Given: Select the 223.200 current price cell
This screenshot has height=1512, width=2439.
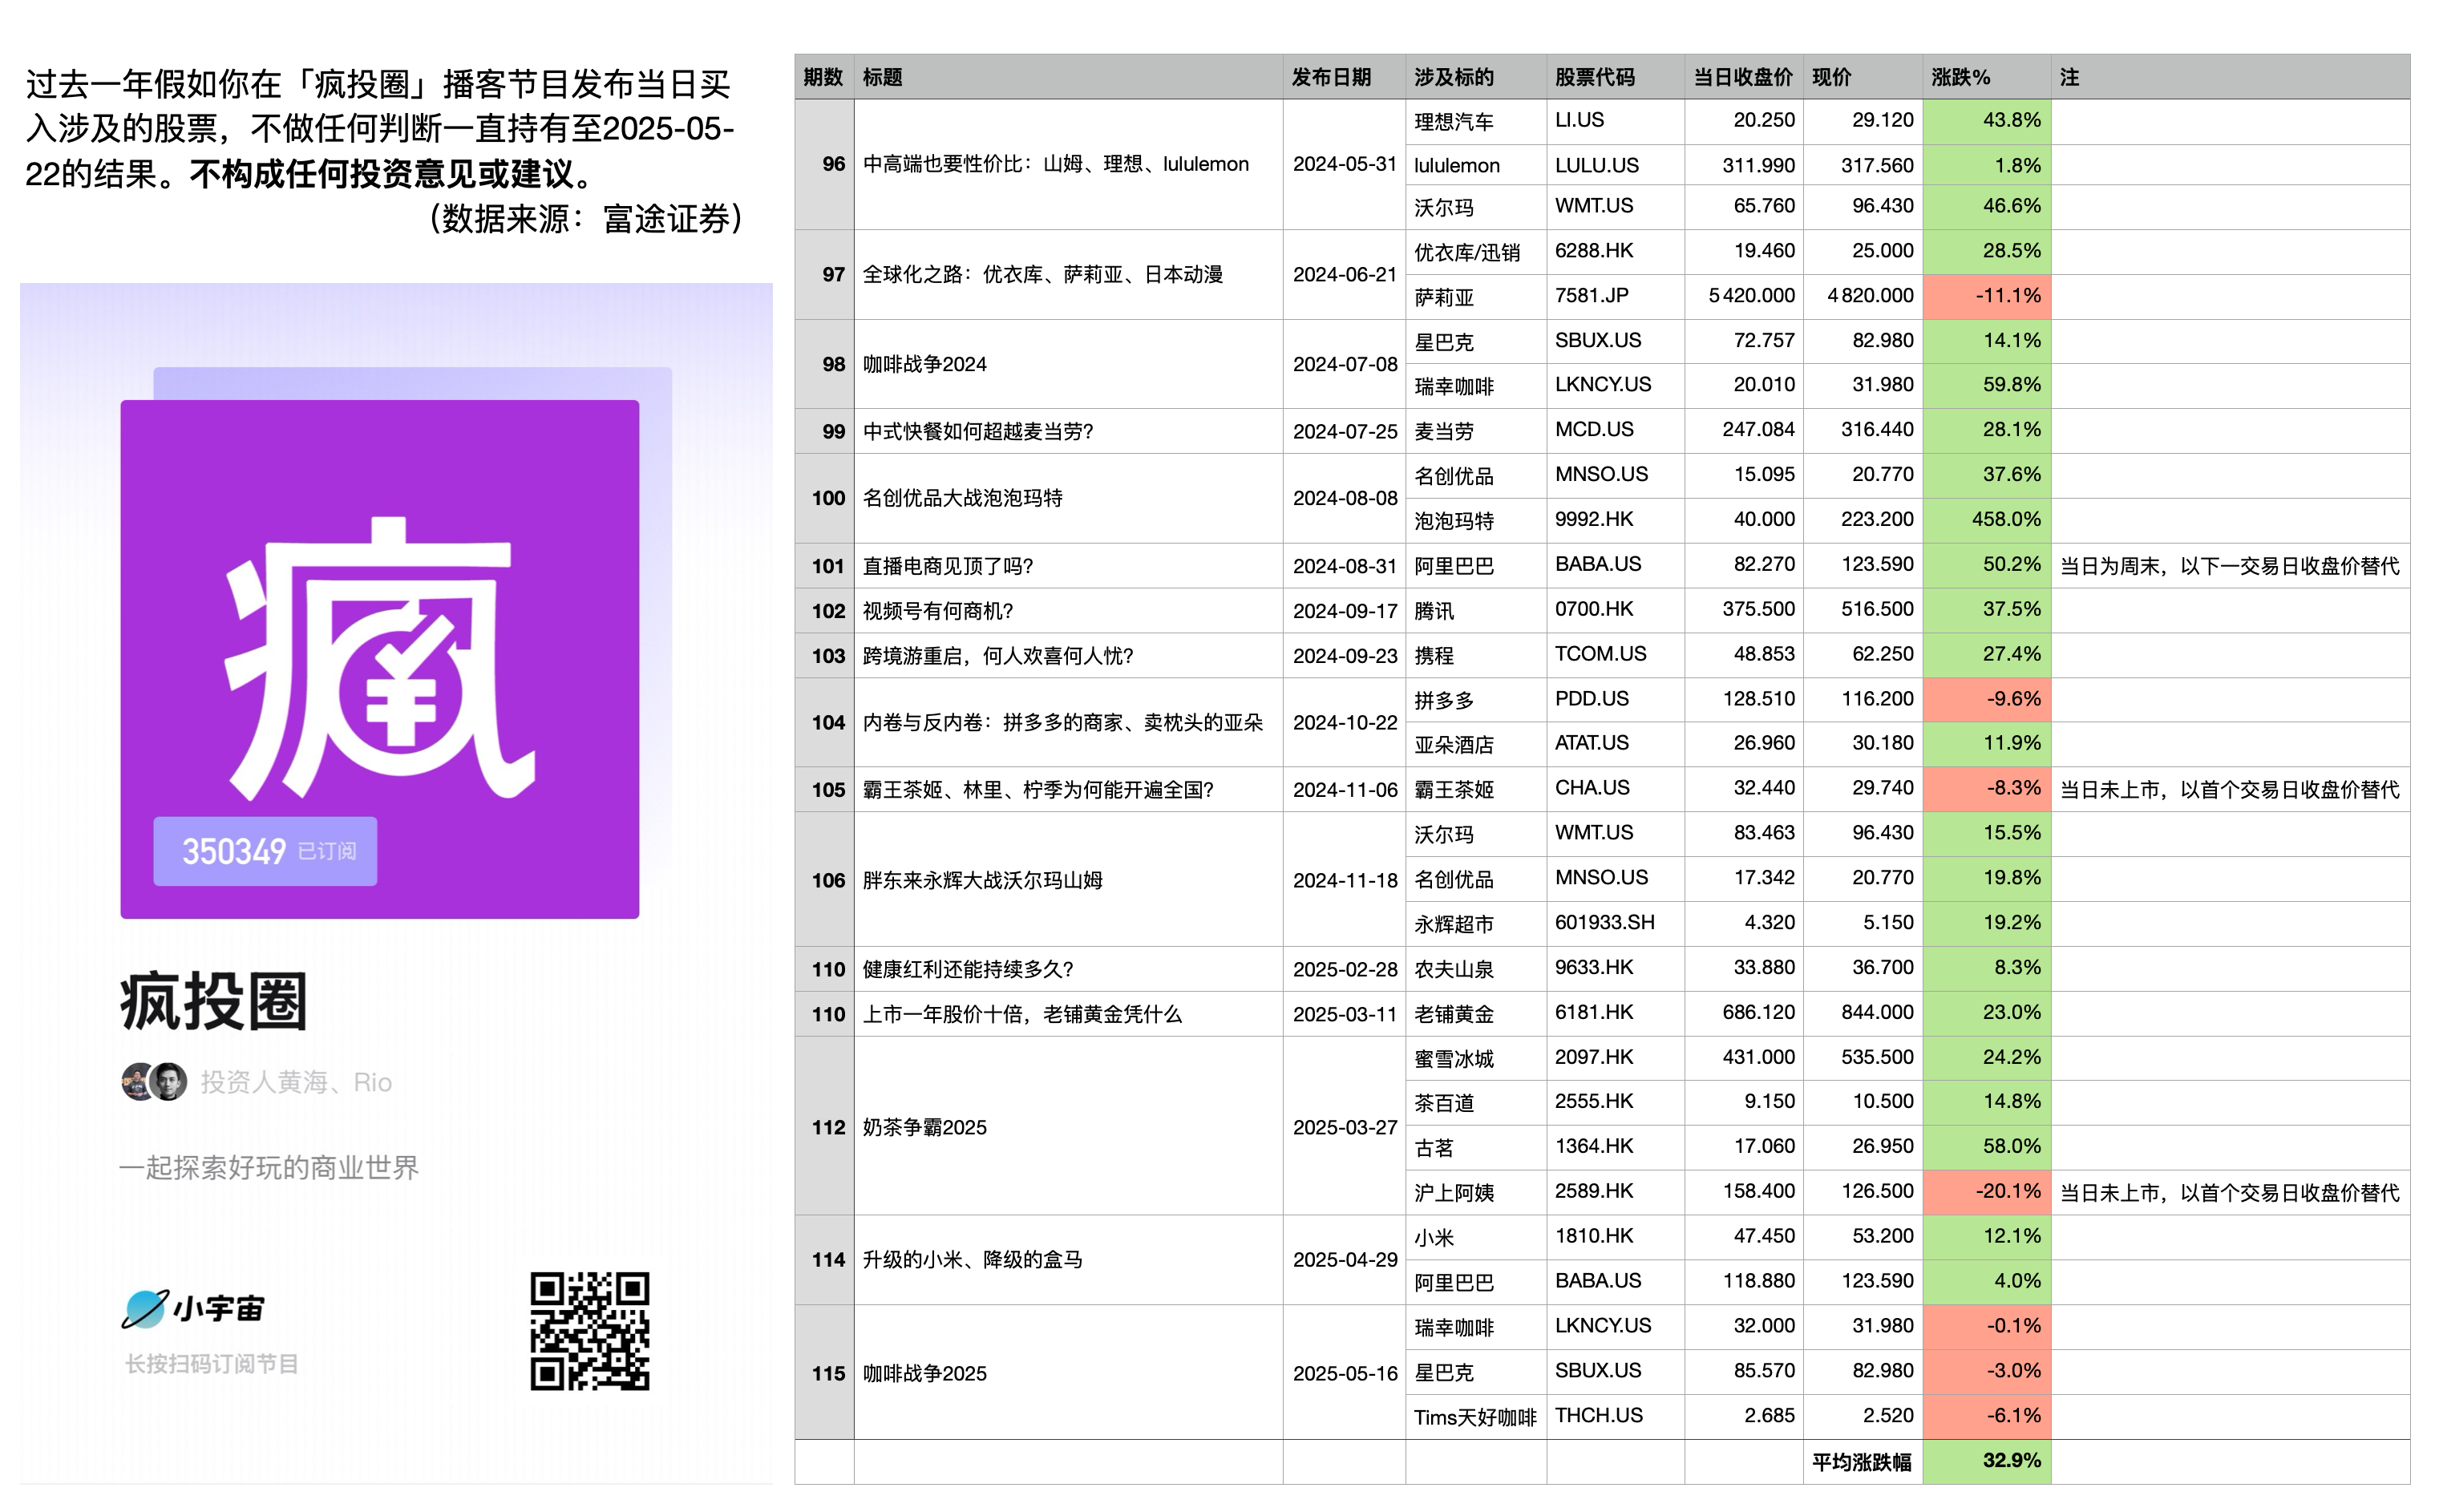Looking at the screenshot, I should [1863, 520].
